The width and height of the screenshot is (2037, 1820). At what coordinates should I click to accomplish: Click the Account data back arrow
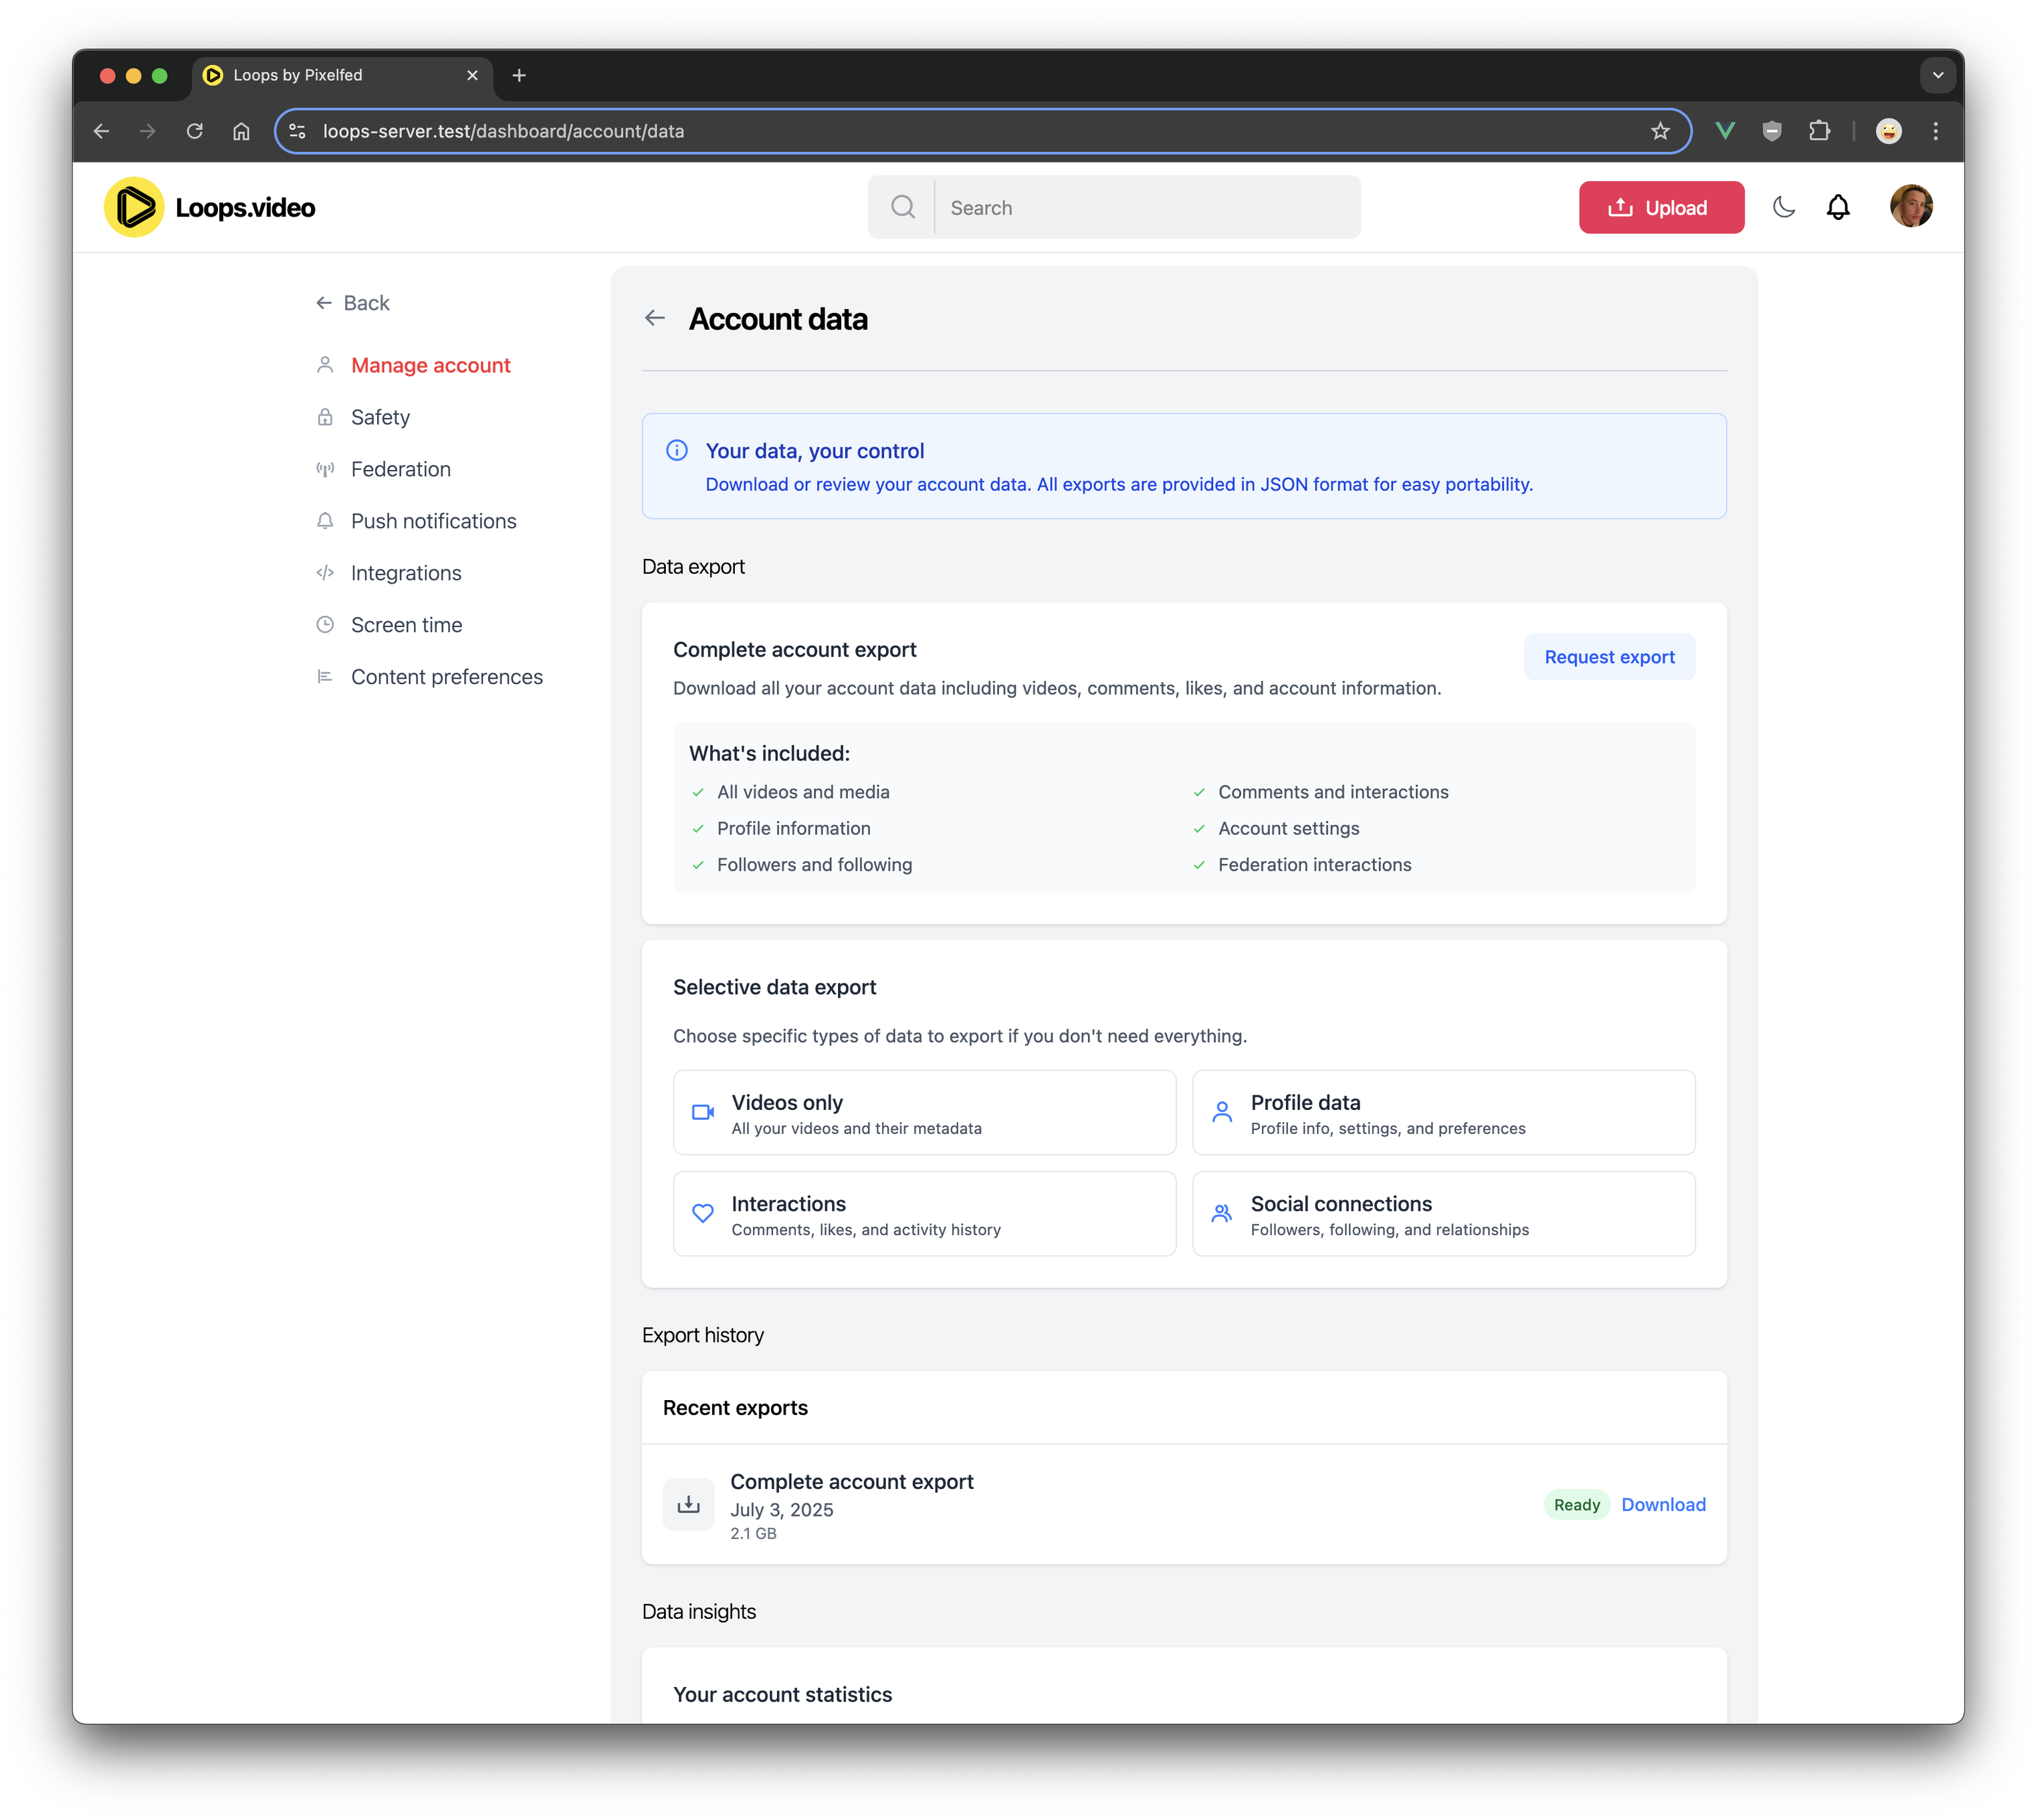click(655, 318)
